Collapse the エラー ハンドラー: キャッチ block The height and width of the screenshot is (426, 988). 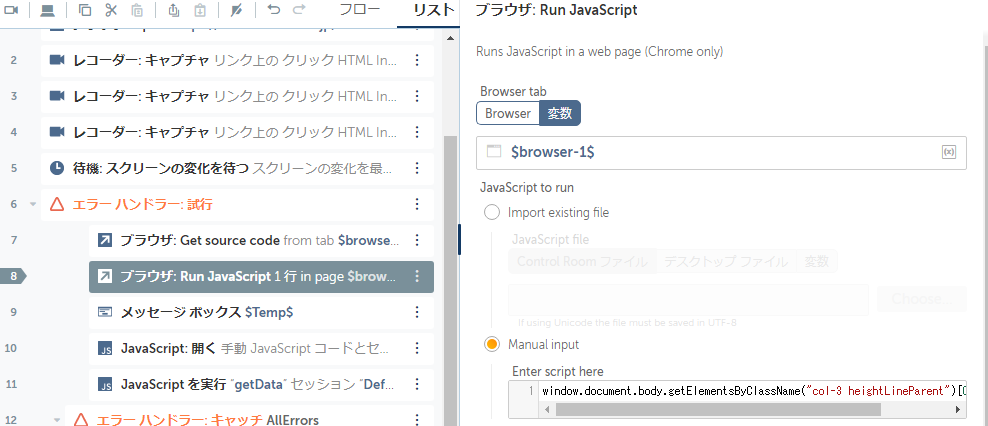click(x=57, y=419)
